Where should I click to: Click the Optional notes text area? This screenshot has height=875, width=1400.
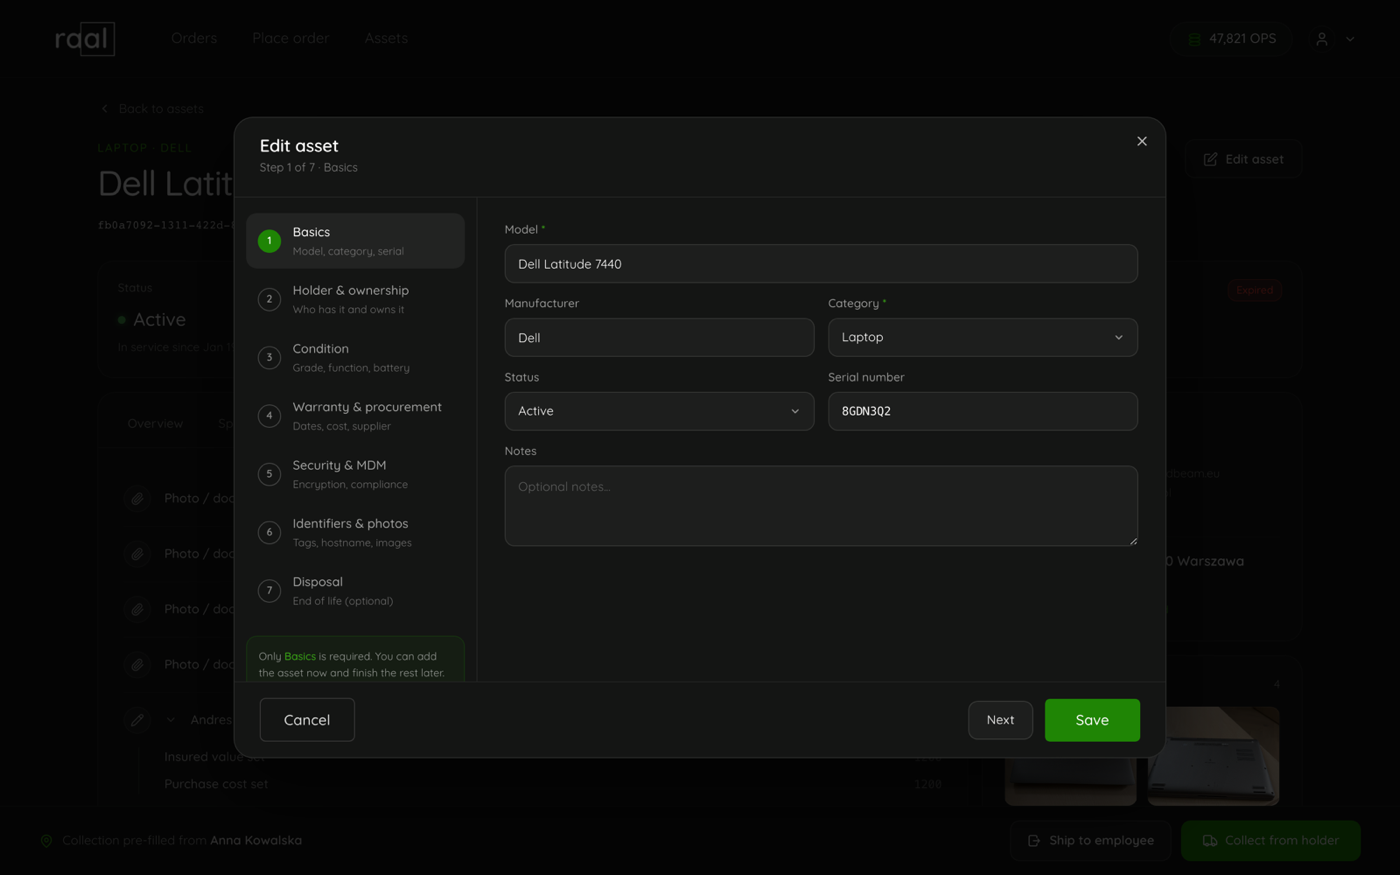coord(821,506)
